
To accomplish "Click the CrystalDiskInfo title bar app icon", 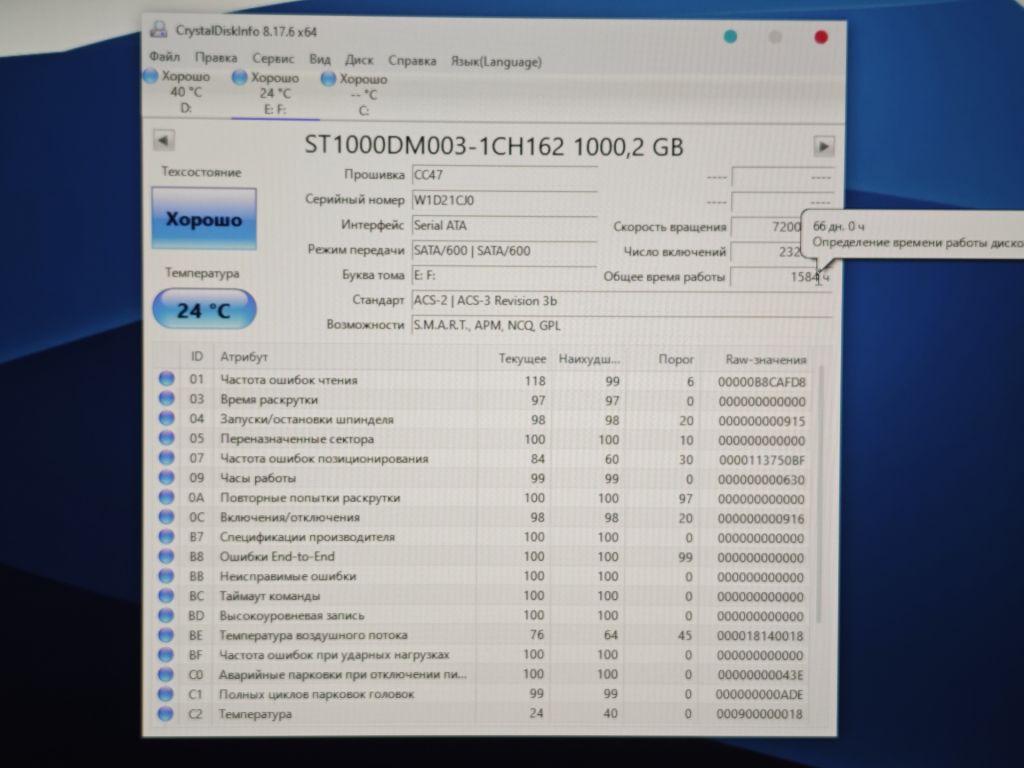I will (x=159, y=29).
